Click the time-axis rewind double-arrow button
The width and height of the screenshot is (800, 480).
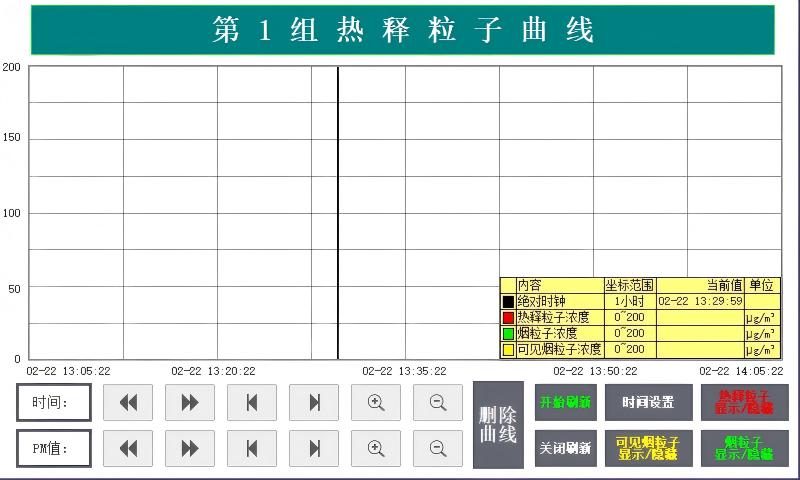pos(128,402)
